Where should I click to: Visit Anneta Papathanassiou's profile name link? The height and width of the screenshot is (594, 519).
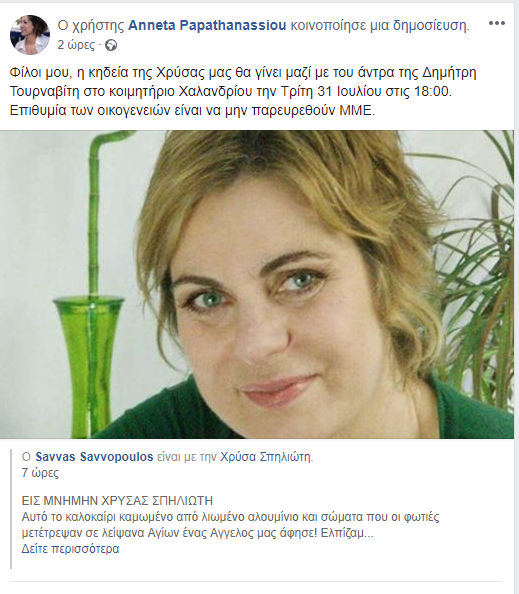207,25
